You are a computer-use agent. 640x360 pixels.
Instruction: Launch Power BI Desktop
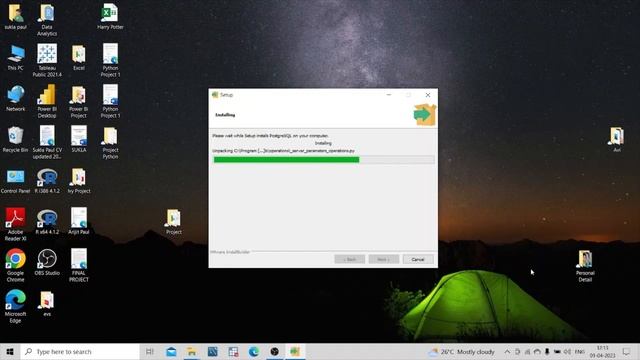pyautogui.click(x=47, y=101)
